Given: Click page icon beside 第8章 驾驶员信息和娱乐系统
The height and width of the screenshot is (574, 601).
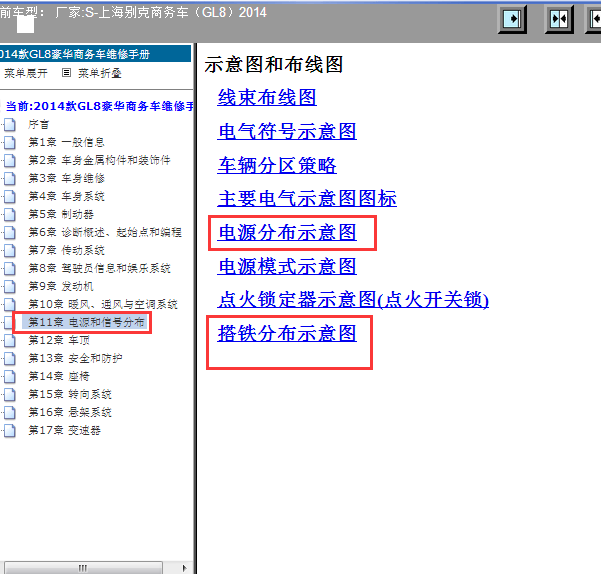Looking at the screenshot, I should coord(10,269).
